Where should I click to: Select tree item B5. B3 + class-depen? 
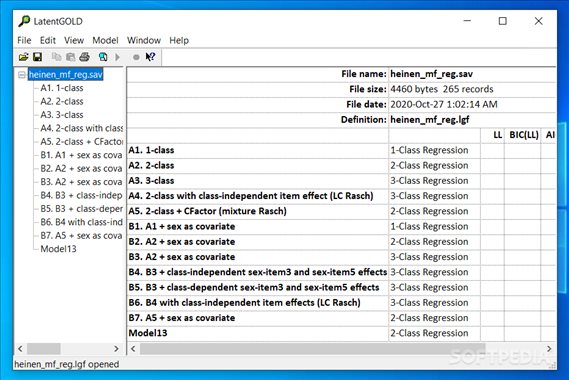coord(82,209)
